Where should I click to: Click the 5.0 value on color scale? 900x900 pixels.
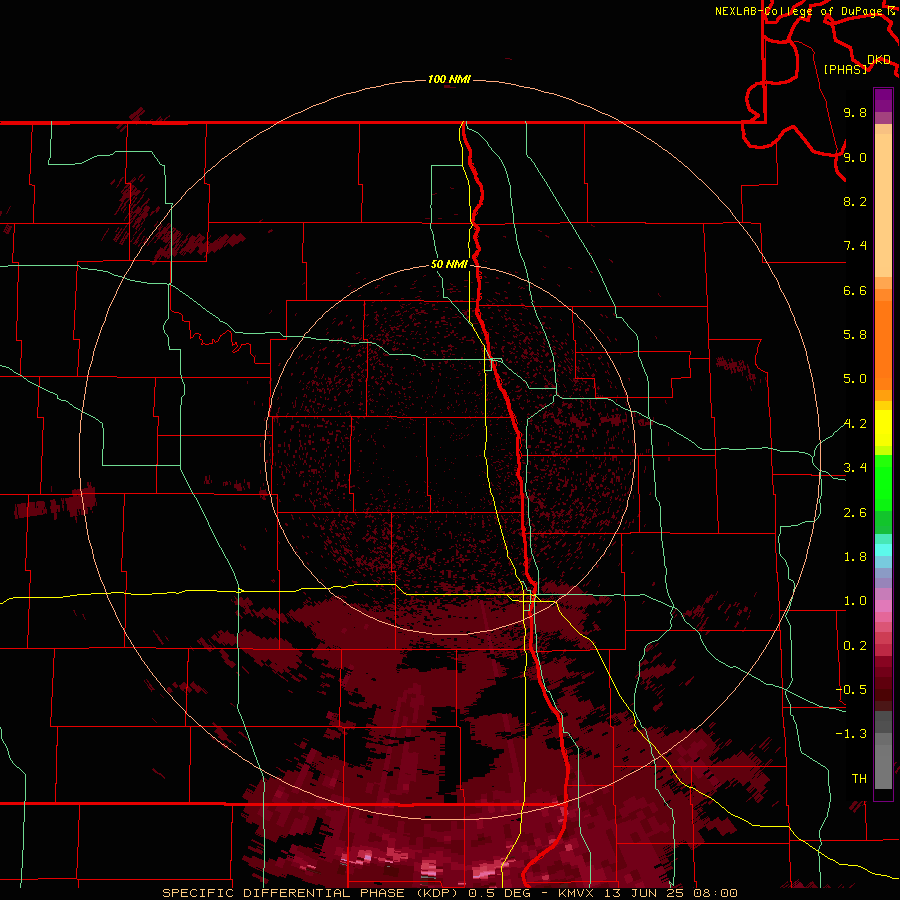pyautogui.click(x=855, y=379)
